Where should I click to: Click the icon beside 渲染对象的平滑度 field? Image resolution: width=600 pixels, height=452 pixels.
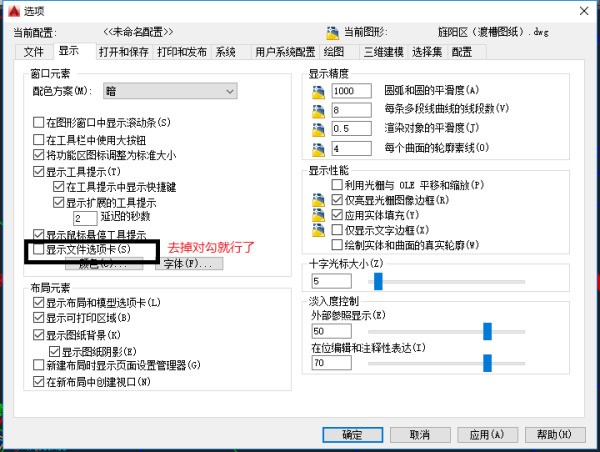tap(319, 128)
